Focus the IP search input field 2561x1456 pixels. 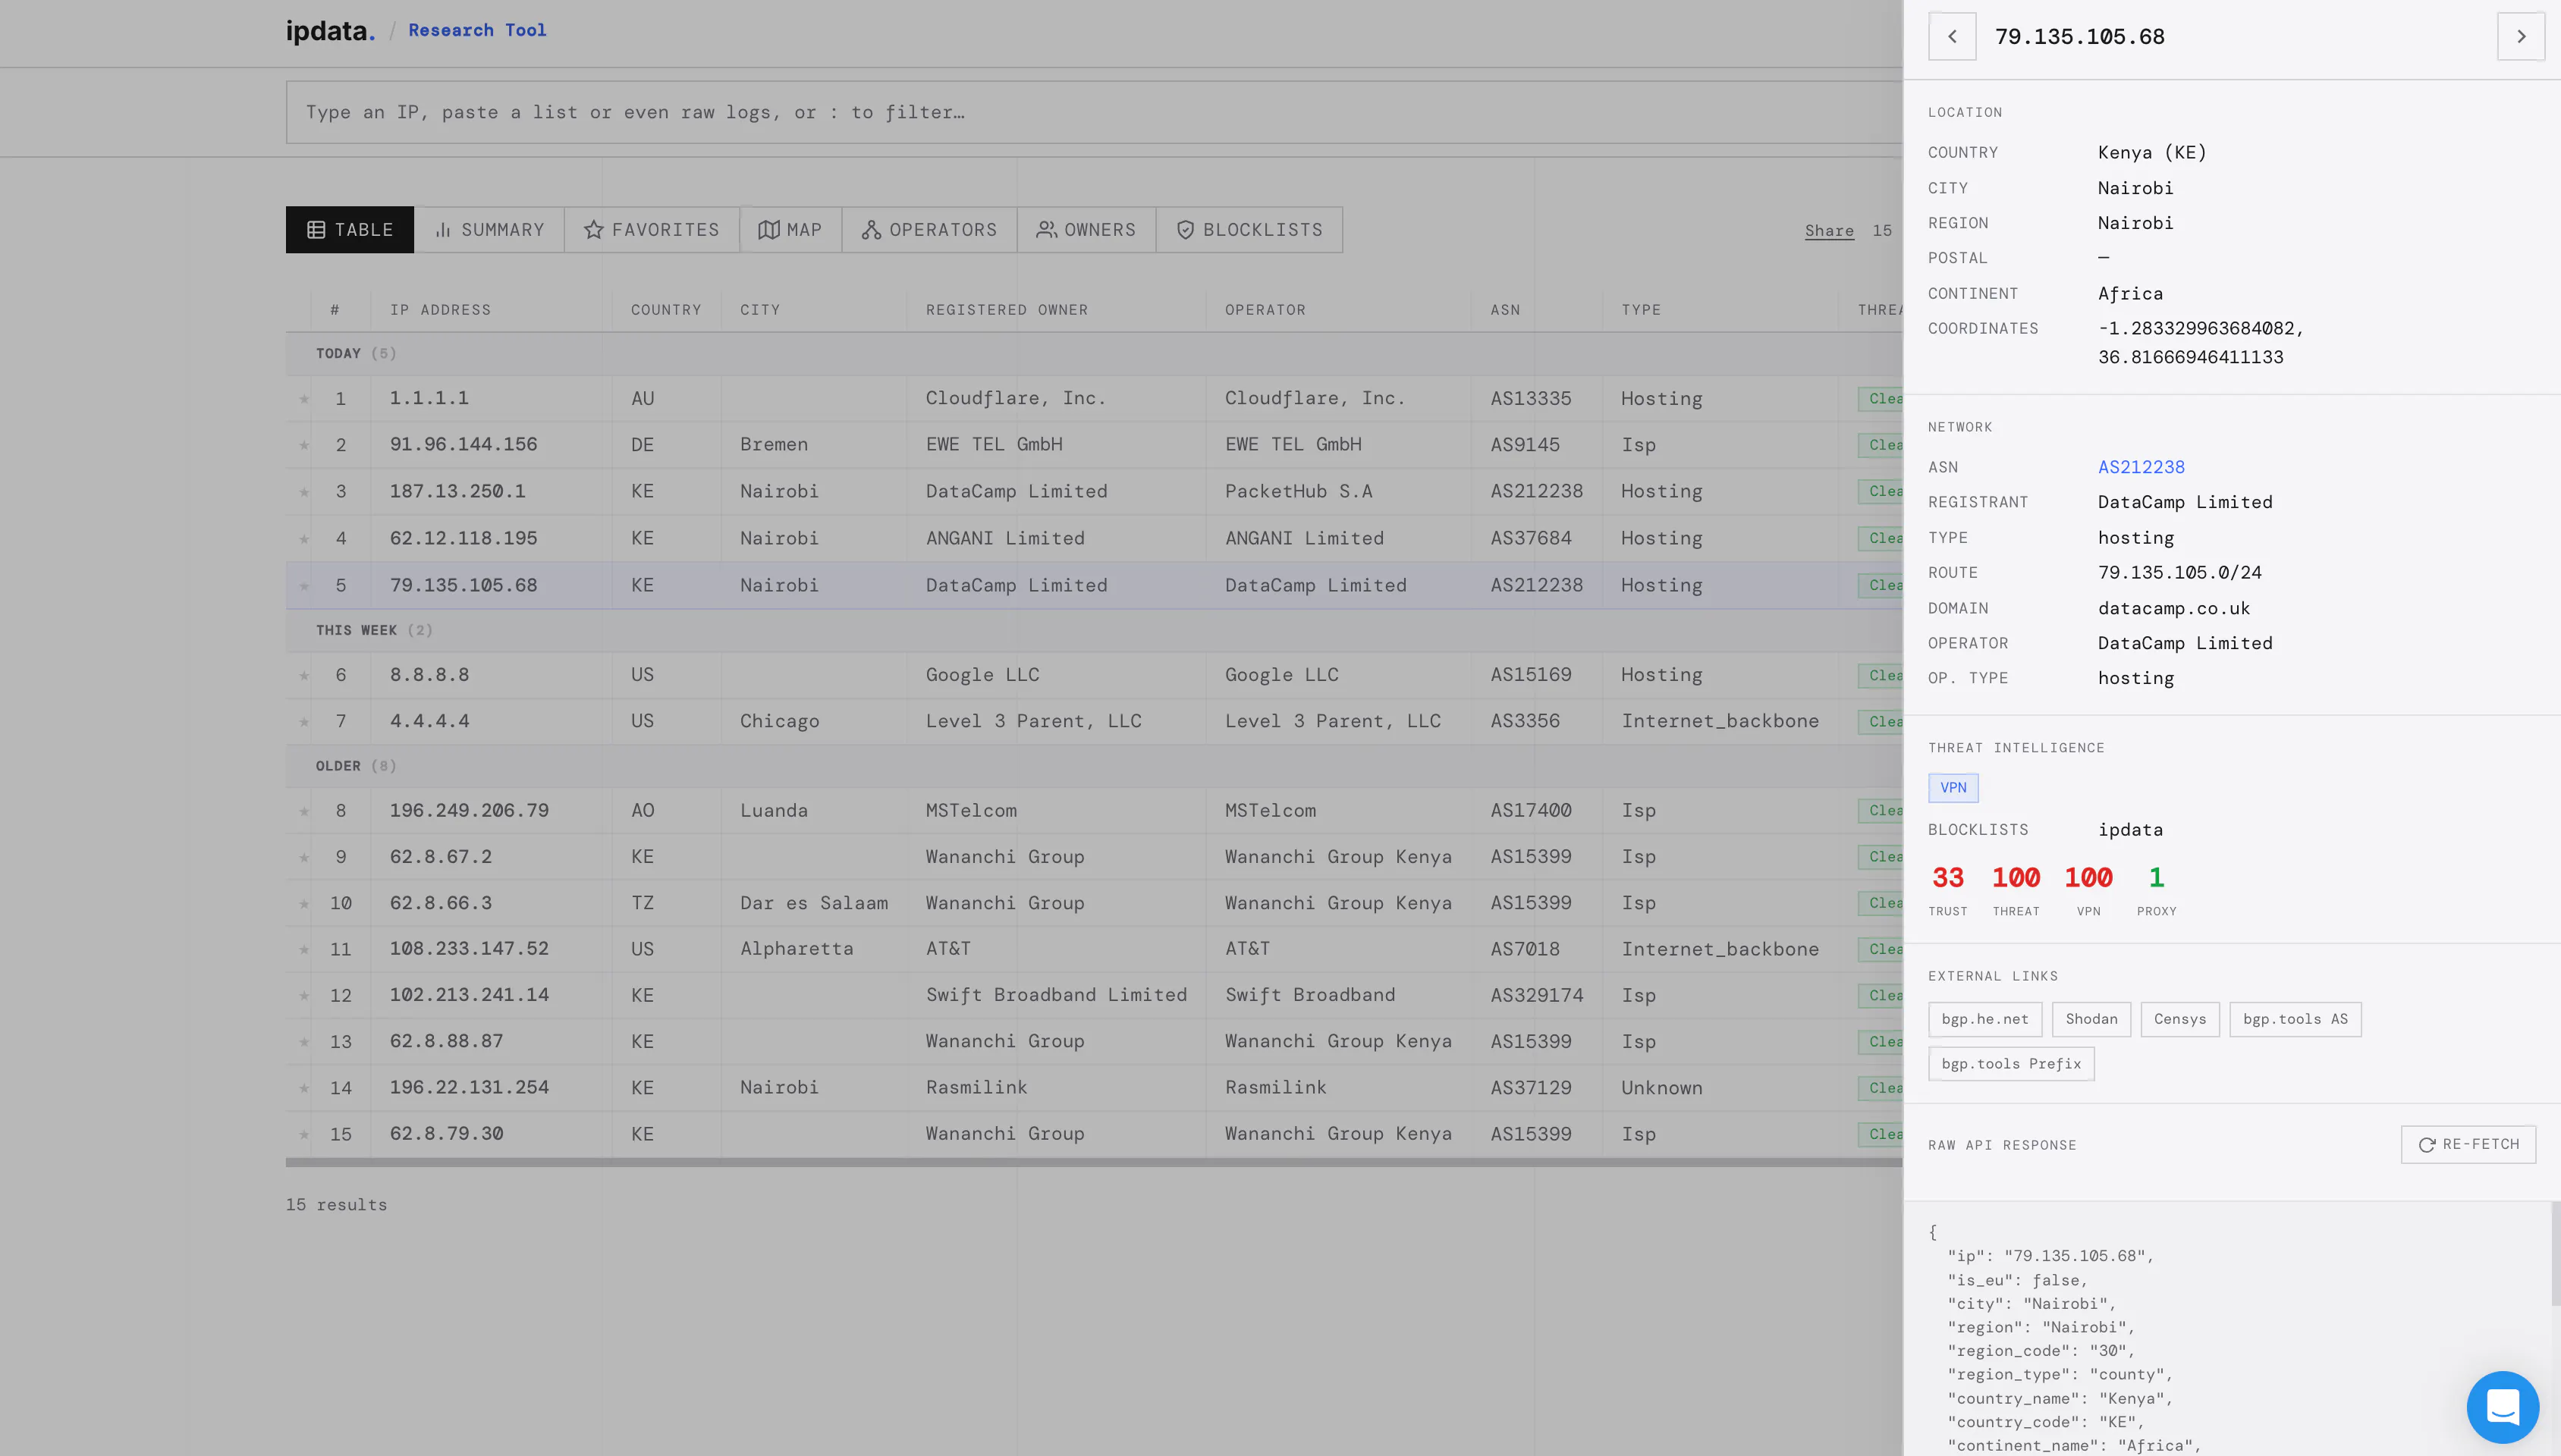(1094, 112)
